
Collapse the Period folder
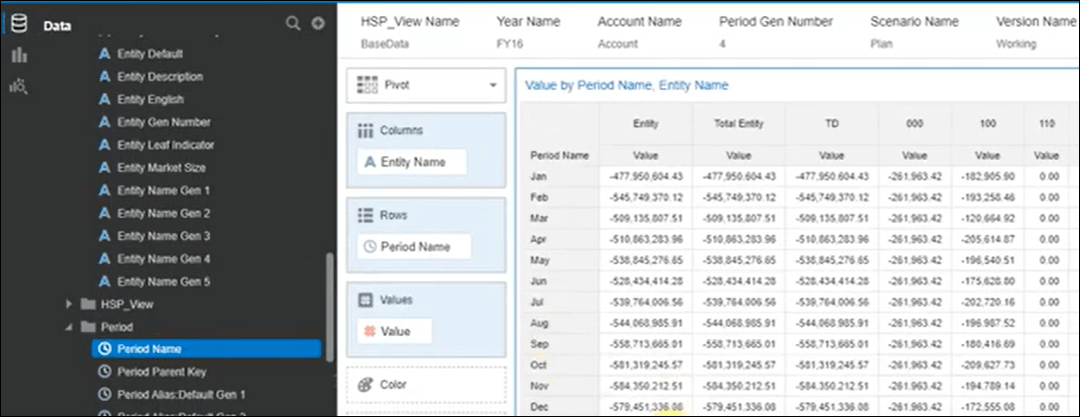(x=69, y=327)
